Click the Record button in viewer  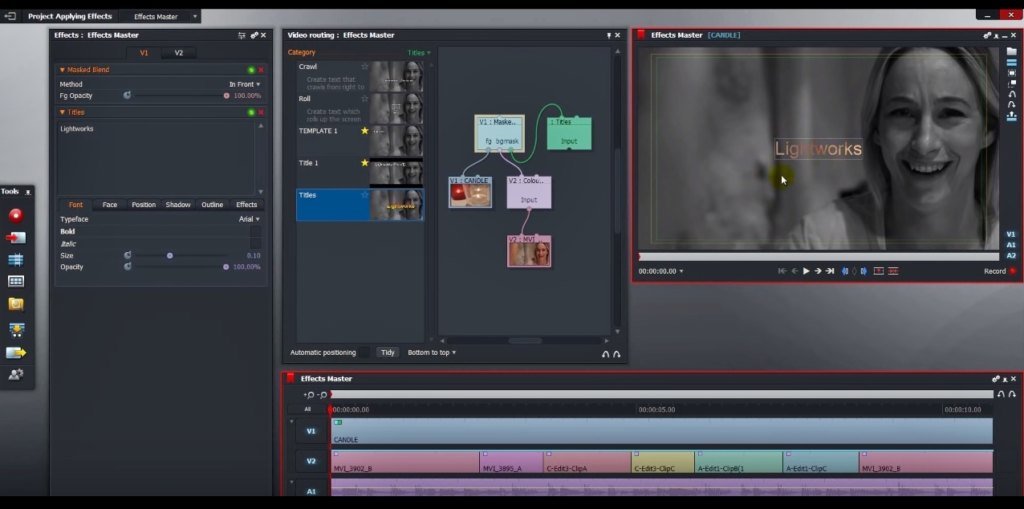[x=1000, y=271]
